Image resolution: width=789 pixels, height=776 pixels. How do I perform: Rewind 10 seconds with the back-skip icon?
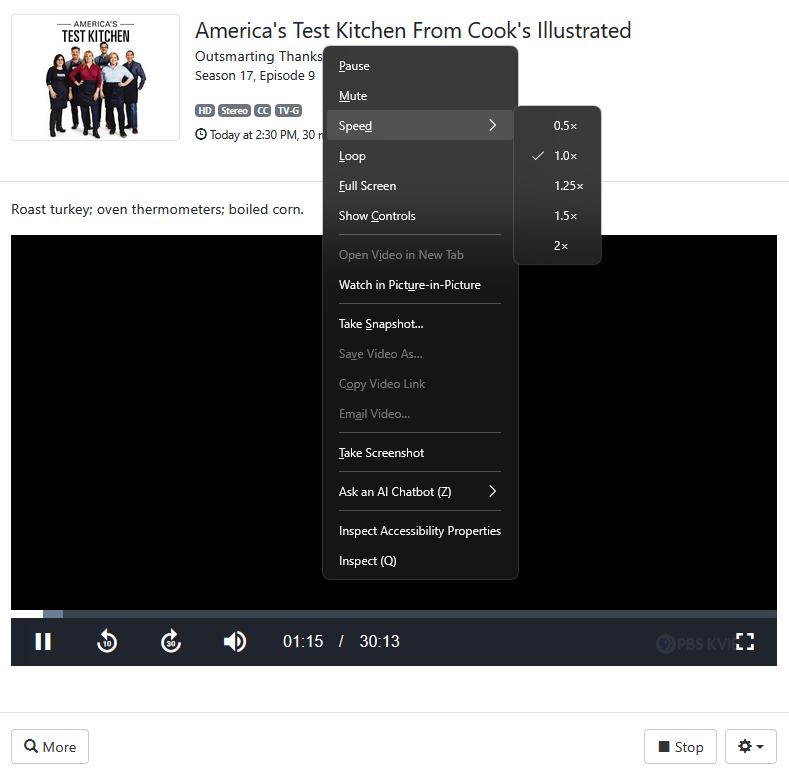coord(107,642)
